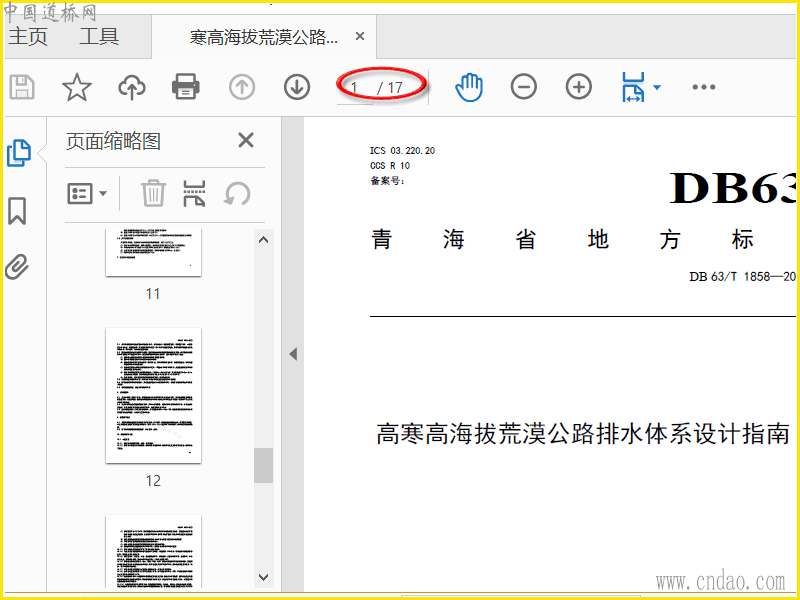Image resolution: width=800 pixels, height=600 pixels.
Task: Open the thumbnail options list icon
Action: coord(80,194)
